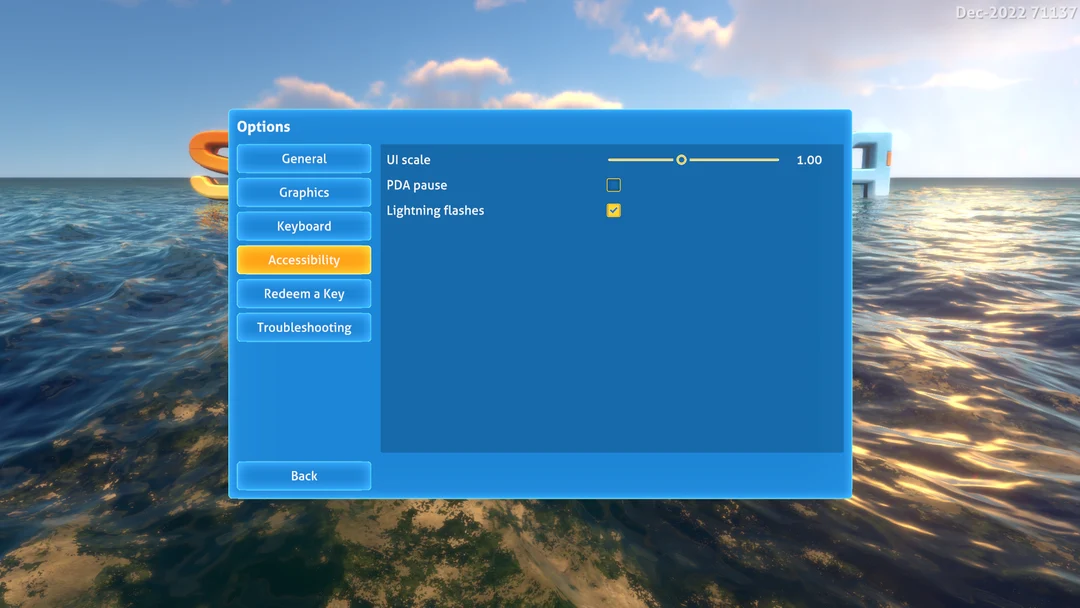1080x608 pixels.
Task: Click the UI scale slider handle
Action: click(x=682, y=159)
